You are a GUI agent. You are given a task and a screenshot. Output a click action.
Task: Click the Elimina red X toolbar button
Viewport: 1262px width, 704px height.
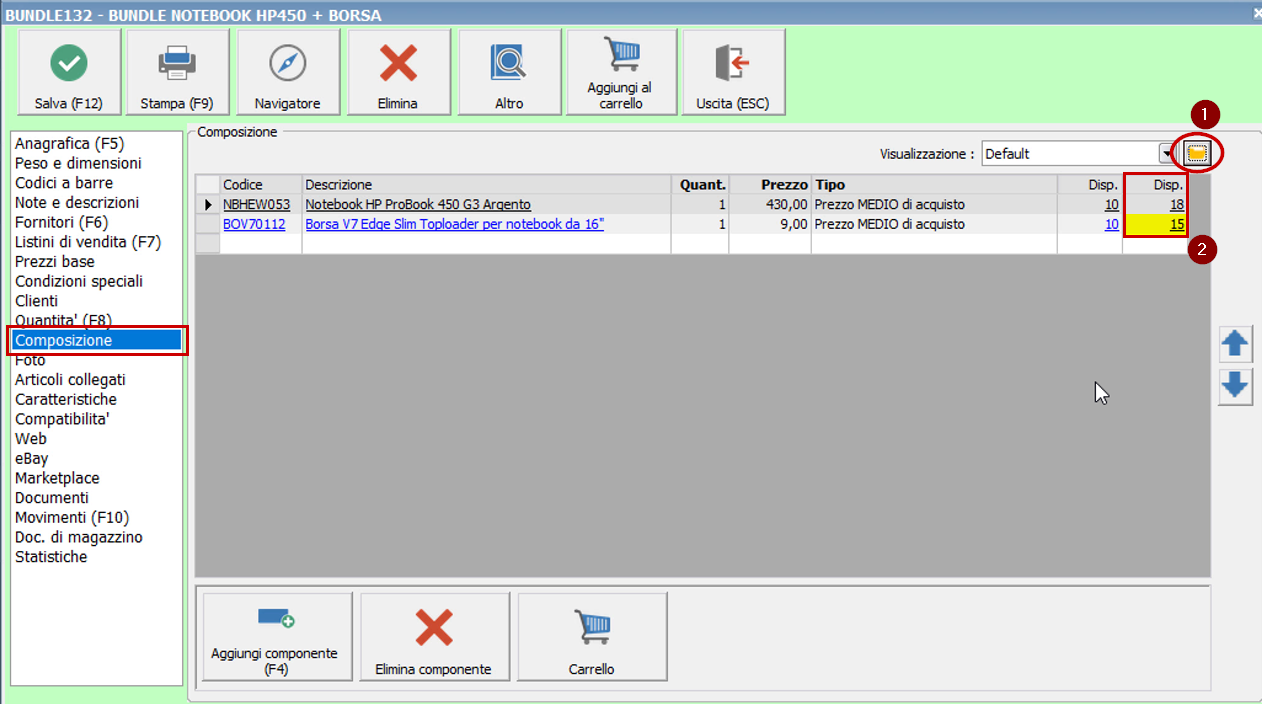[x=398, y=72]
